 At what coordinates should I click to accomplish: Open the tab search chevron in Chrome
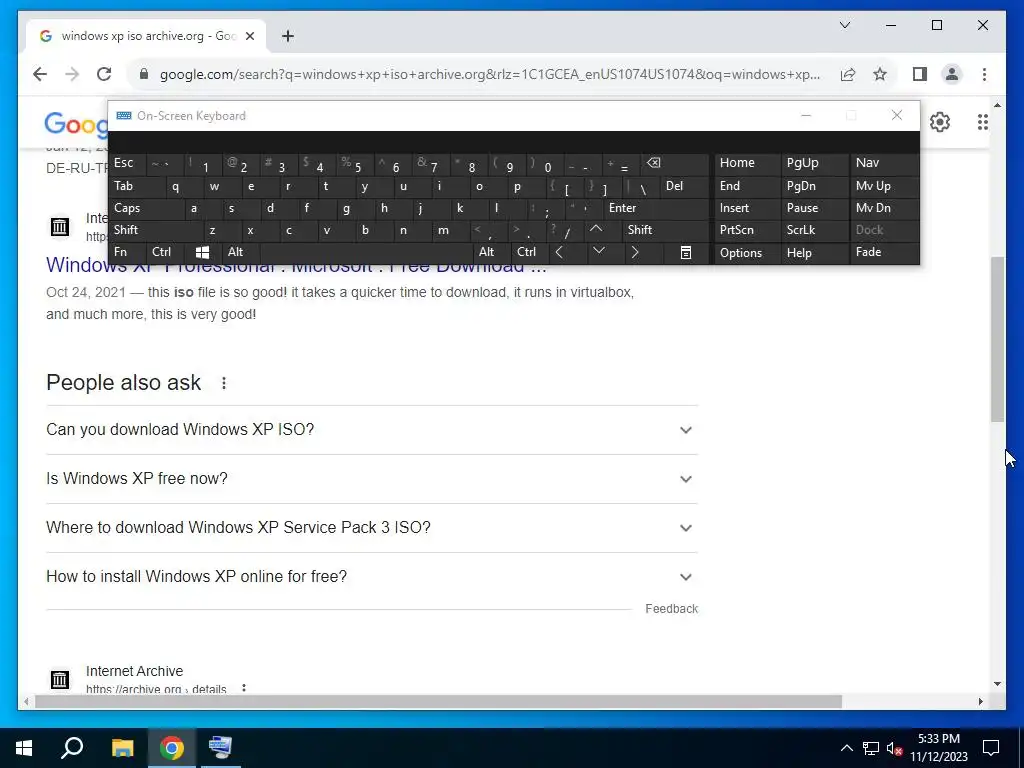tap(844, 25)
